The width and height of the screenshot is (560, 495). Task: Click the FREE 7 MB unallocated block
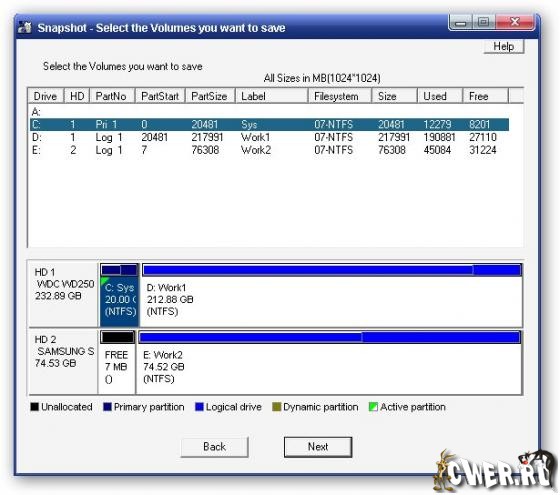click(117, 362)
